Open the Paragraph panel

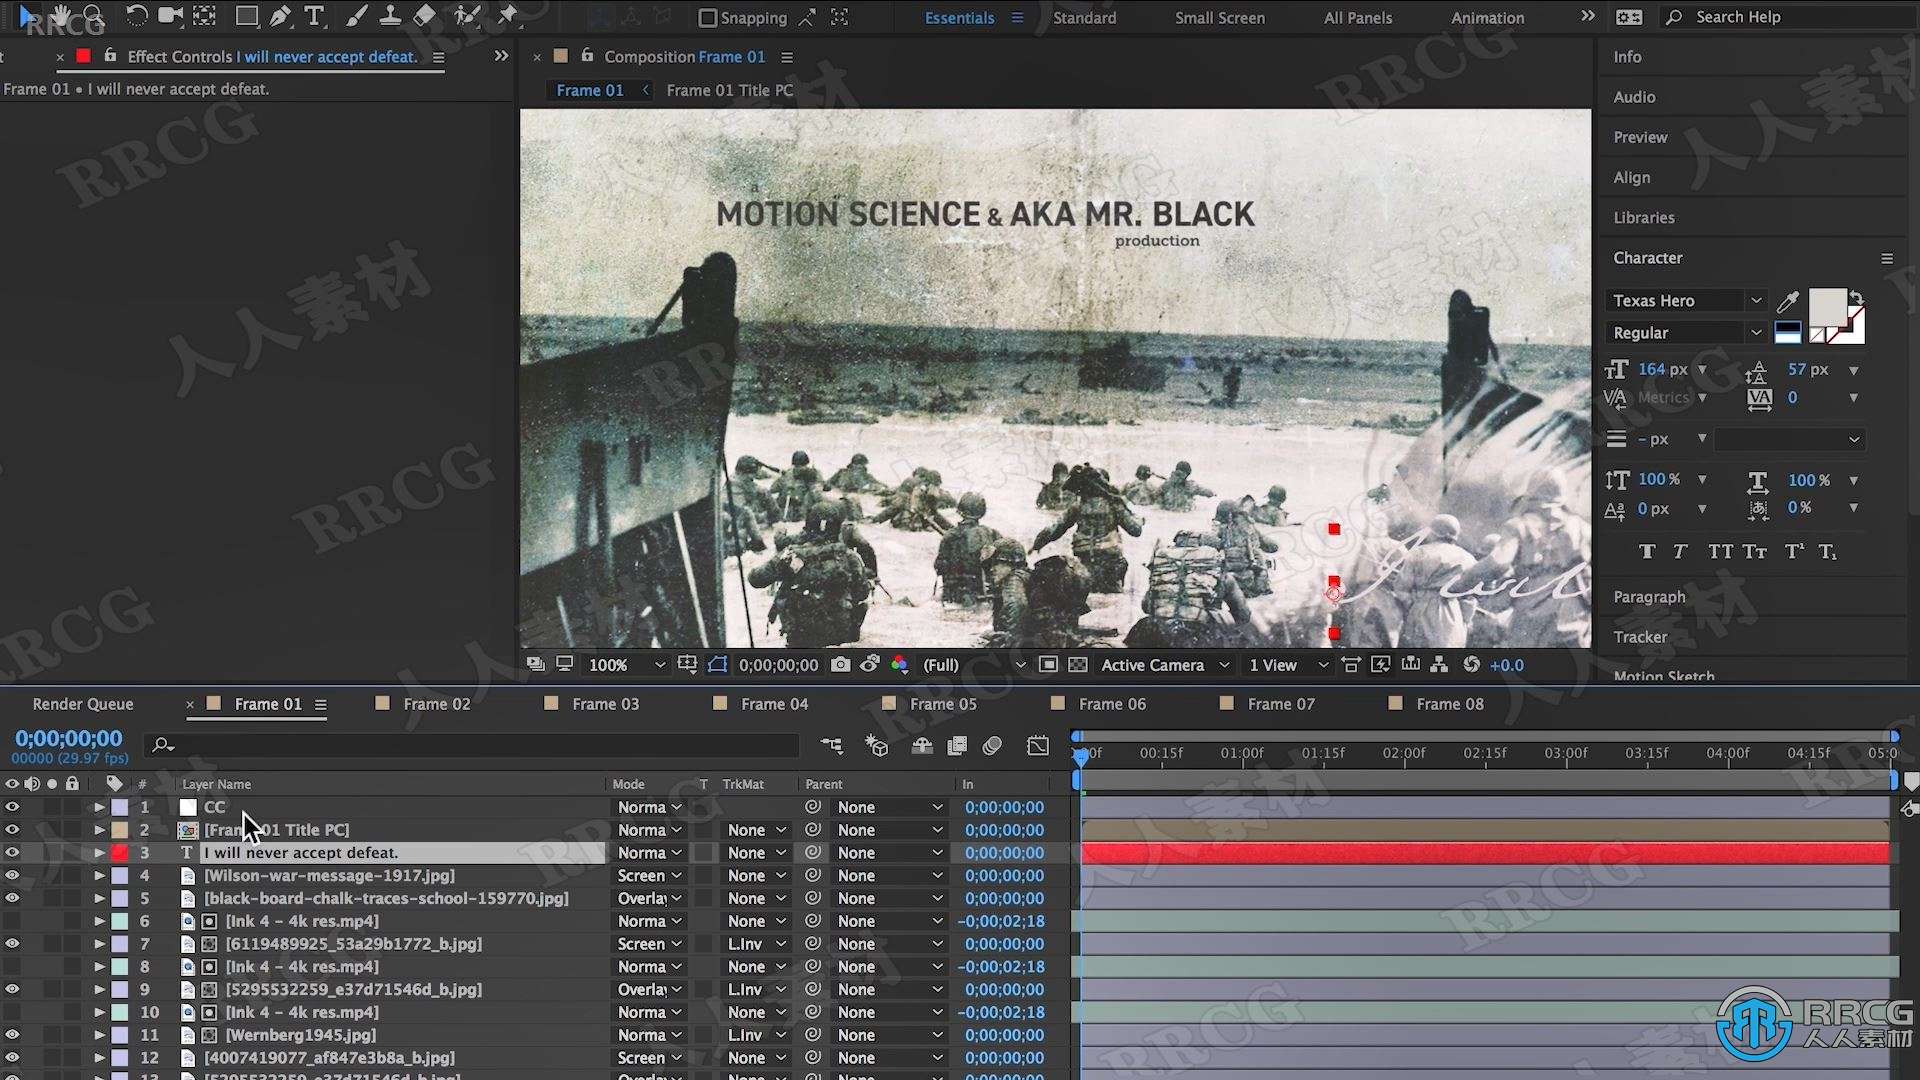click(x=1649, y=596)
